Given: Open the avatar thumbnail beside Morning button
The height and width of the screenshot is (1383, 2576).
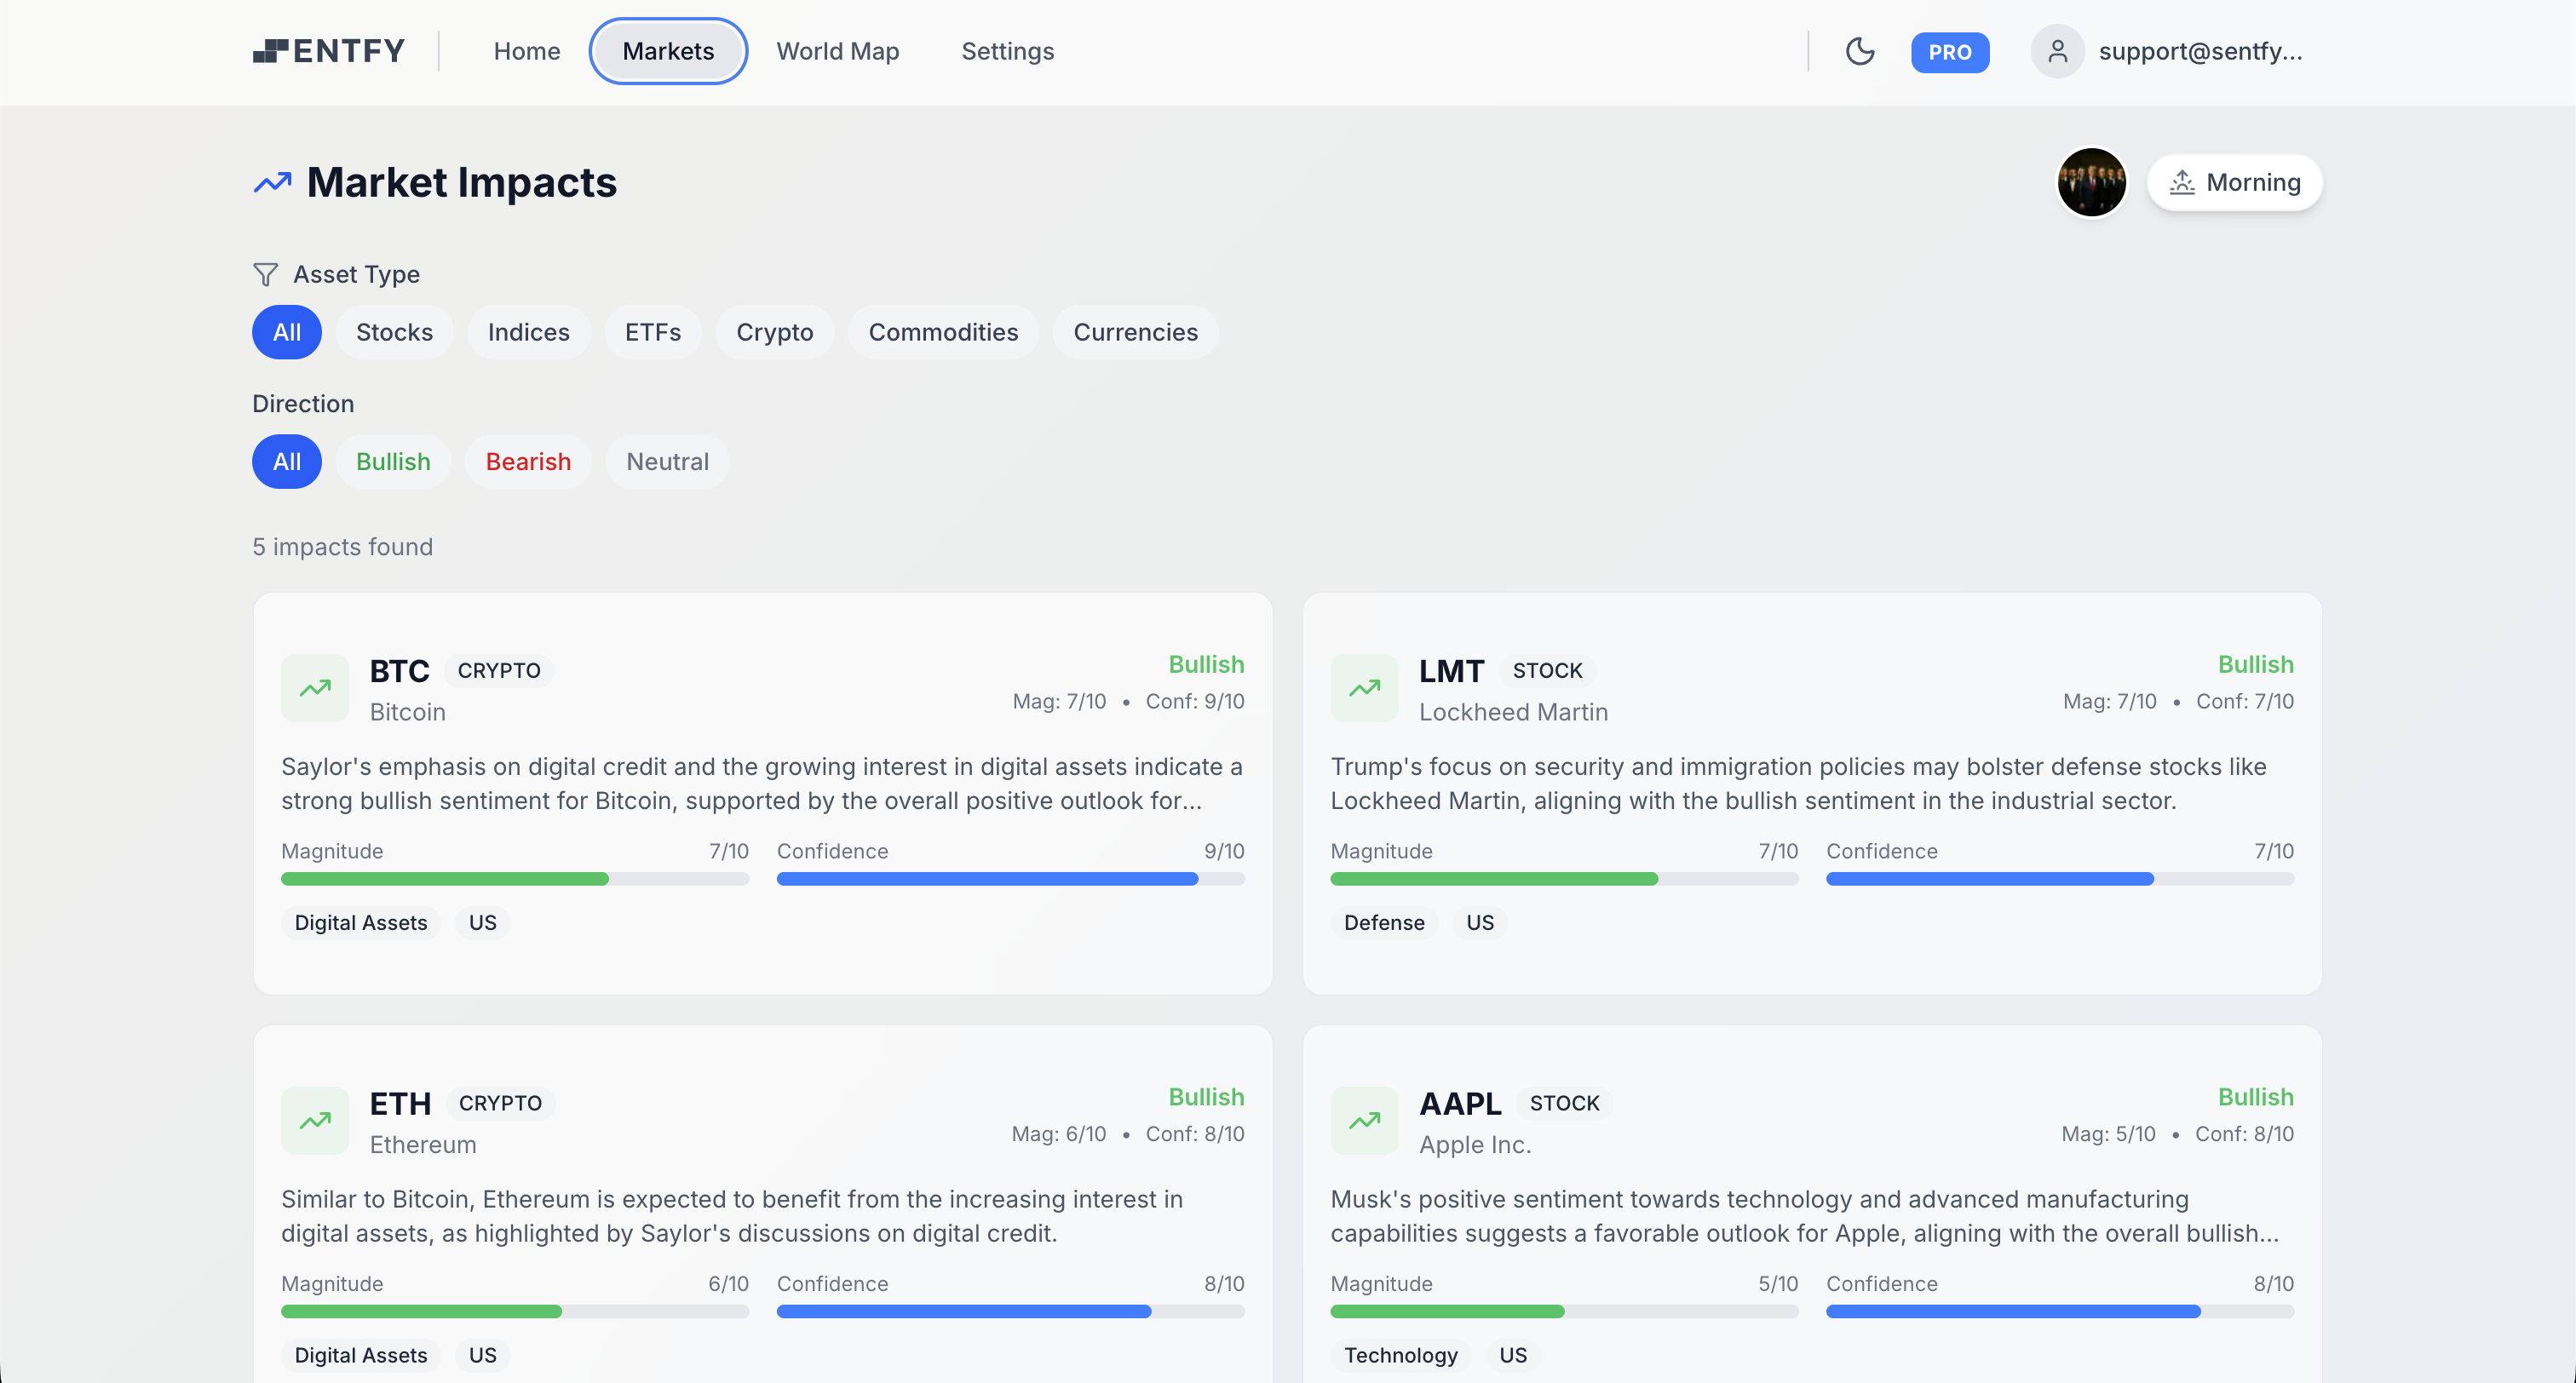Looking at the screenshot, I should [x=2092, y=182].
